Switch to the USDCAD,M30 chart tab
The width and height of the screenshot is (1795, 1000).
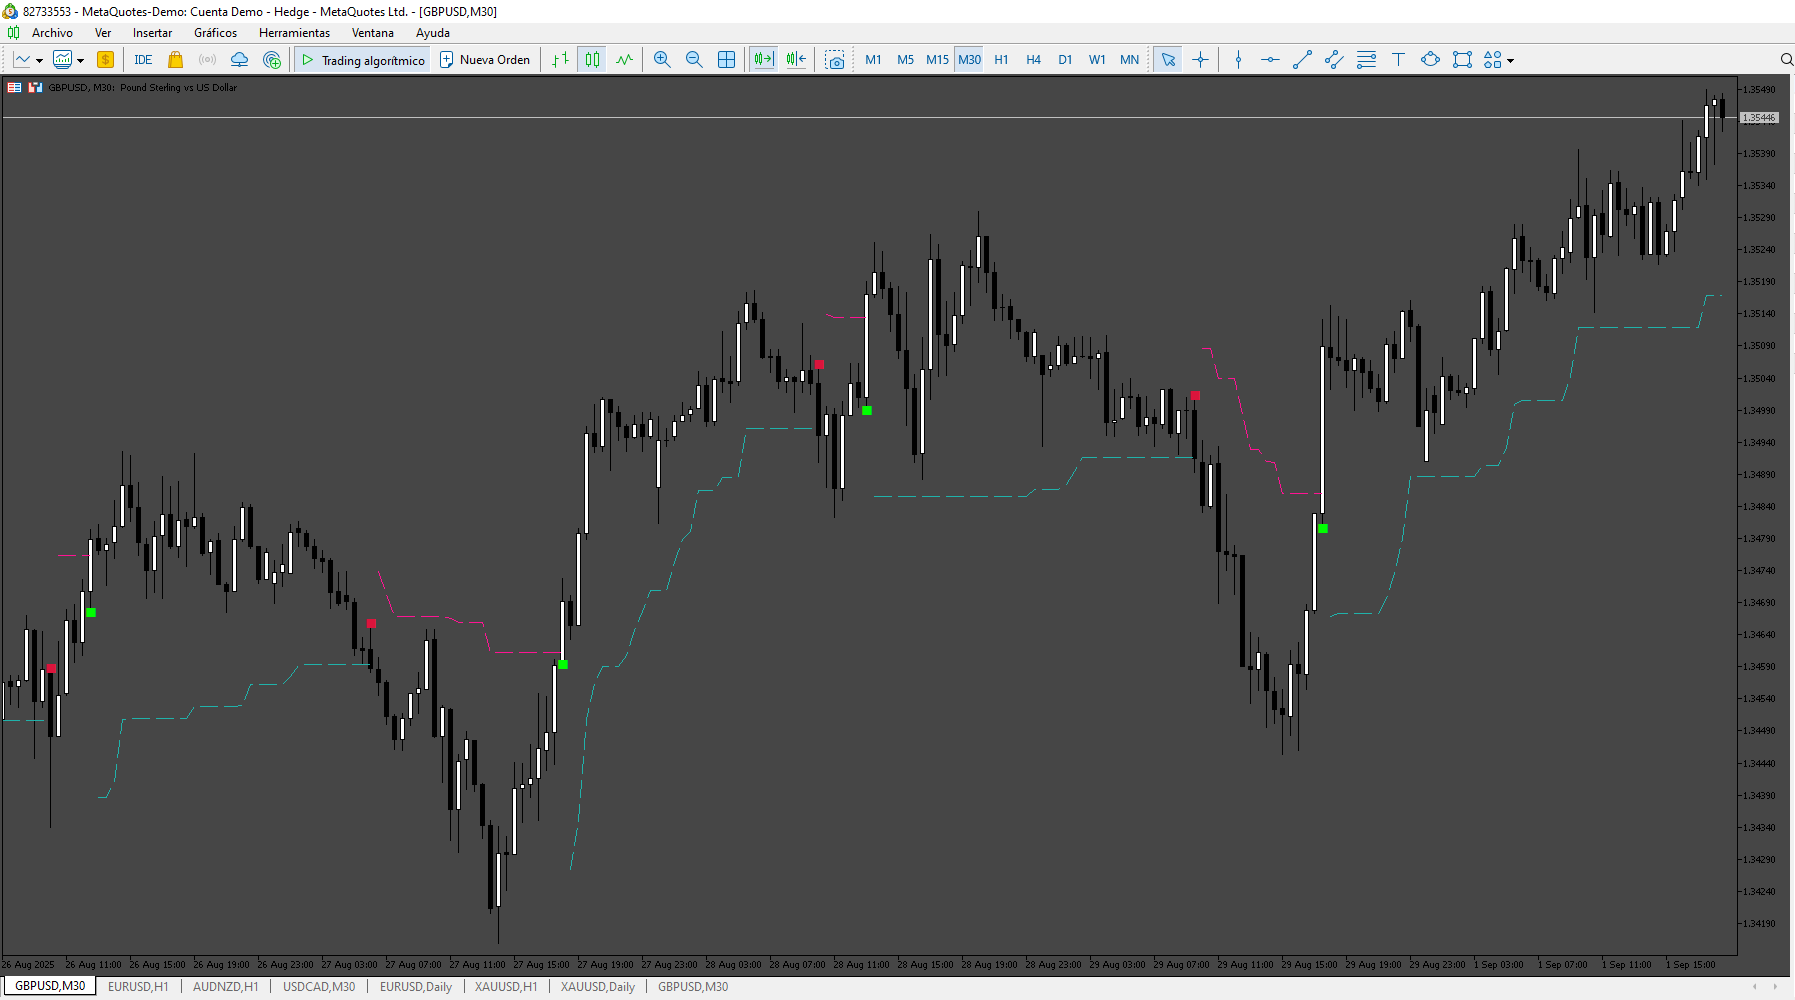click(319, 987)
